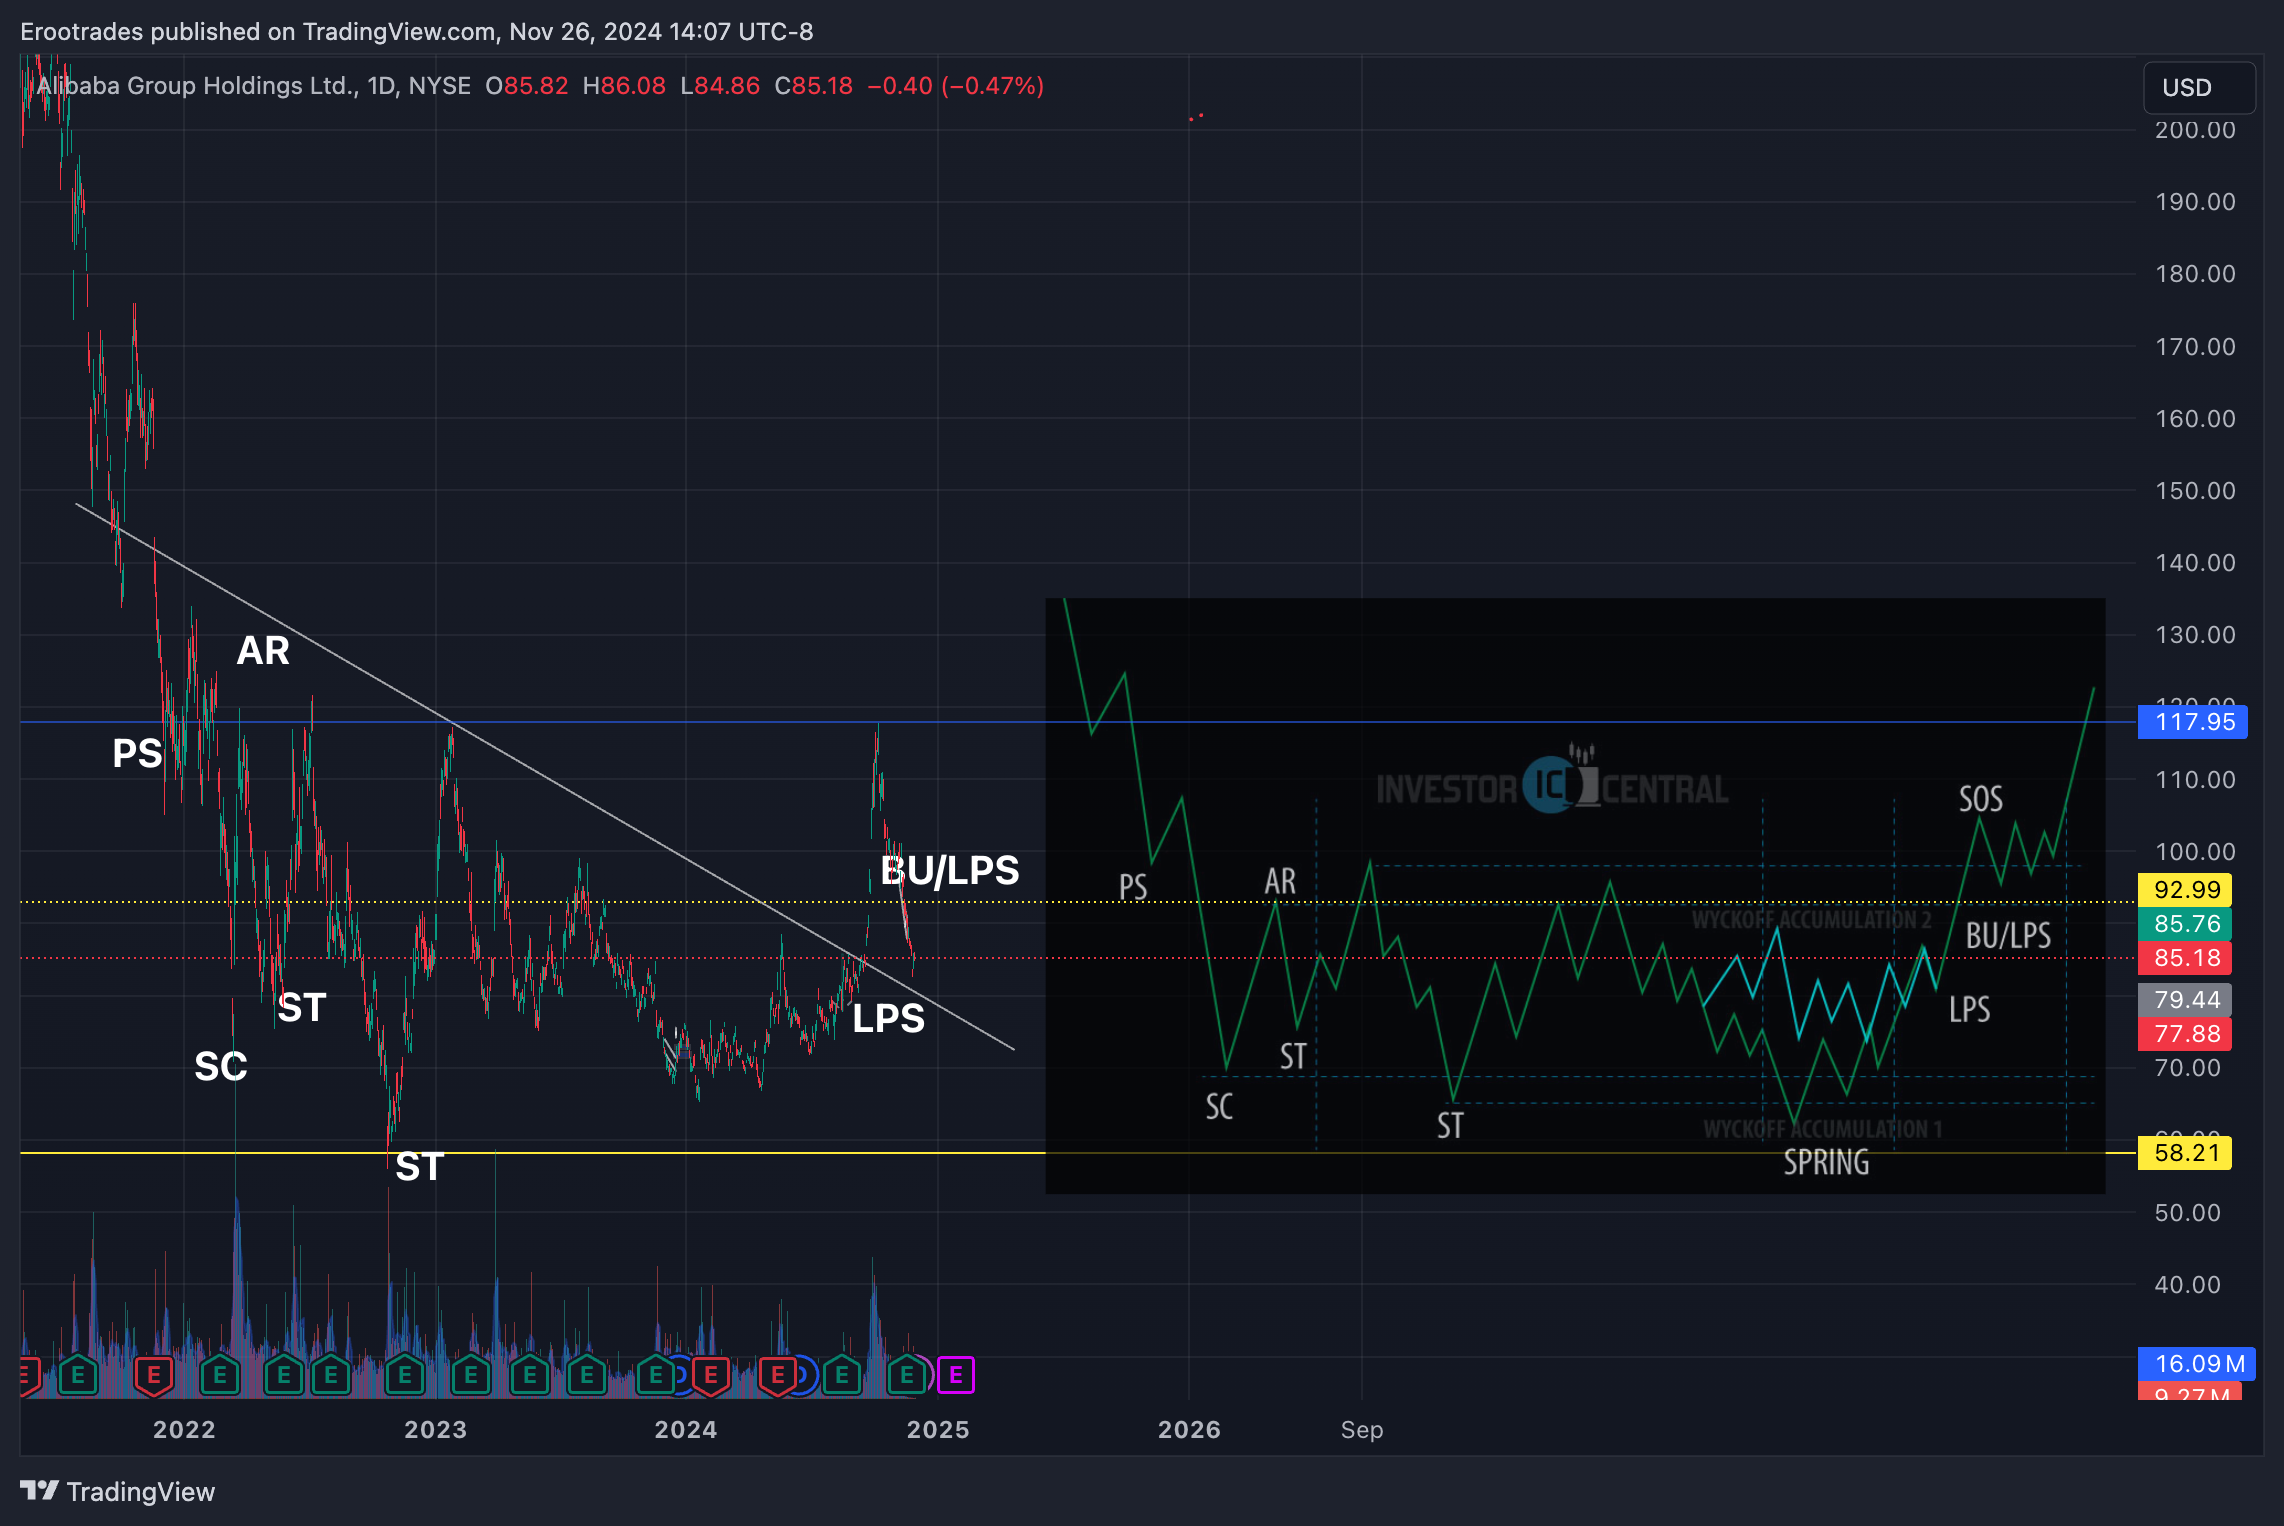Image resolution: width=2284 pixels, height=1526 pixels.
Task: Click the last green earnings marker before 2025
Action: [x=906, y=1375]
